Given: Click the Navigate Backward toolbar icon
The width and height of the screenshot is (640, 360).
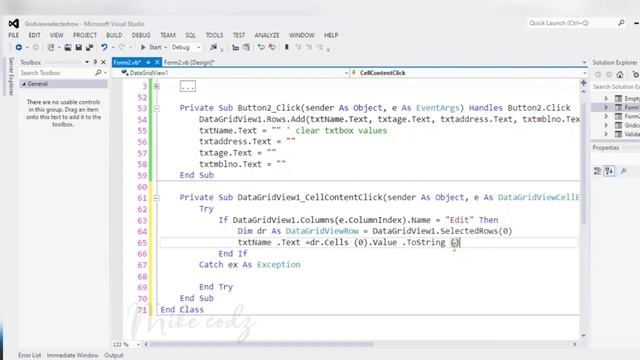Looking at the screenshot, I should coord(19,47).
